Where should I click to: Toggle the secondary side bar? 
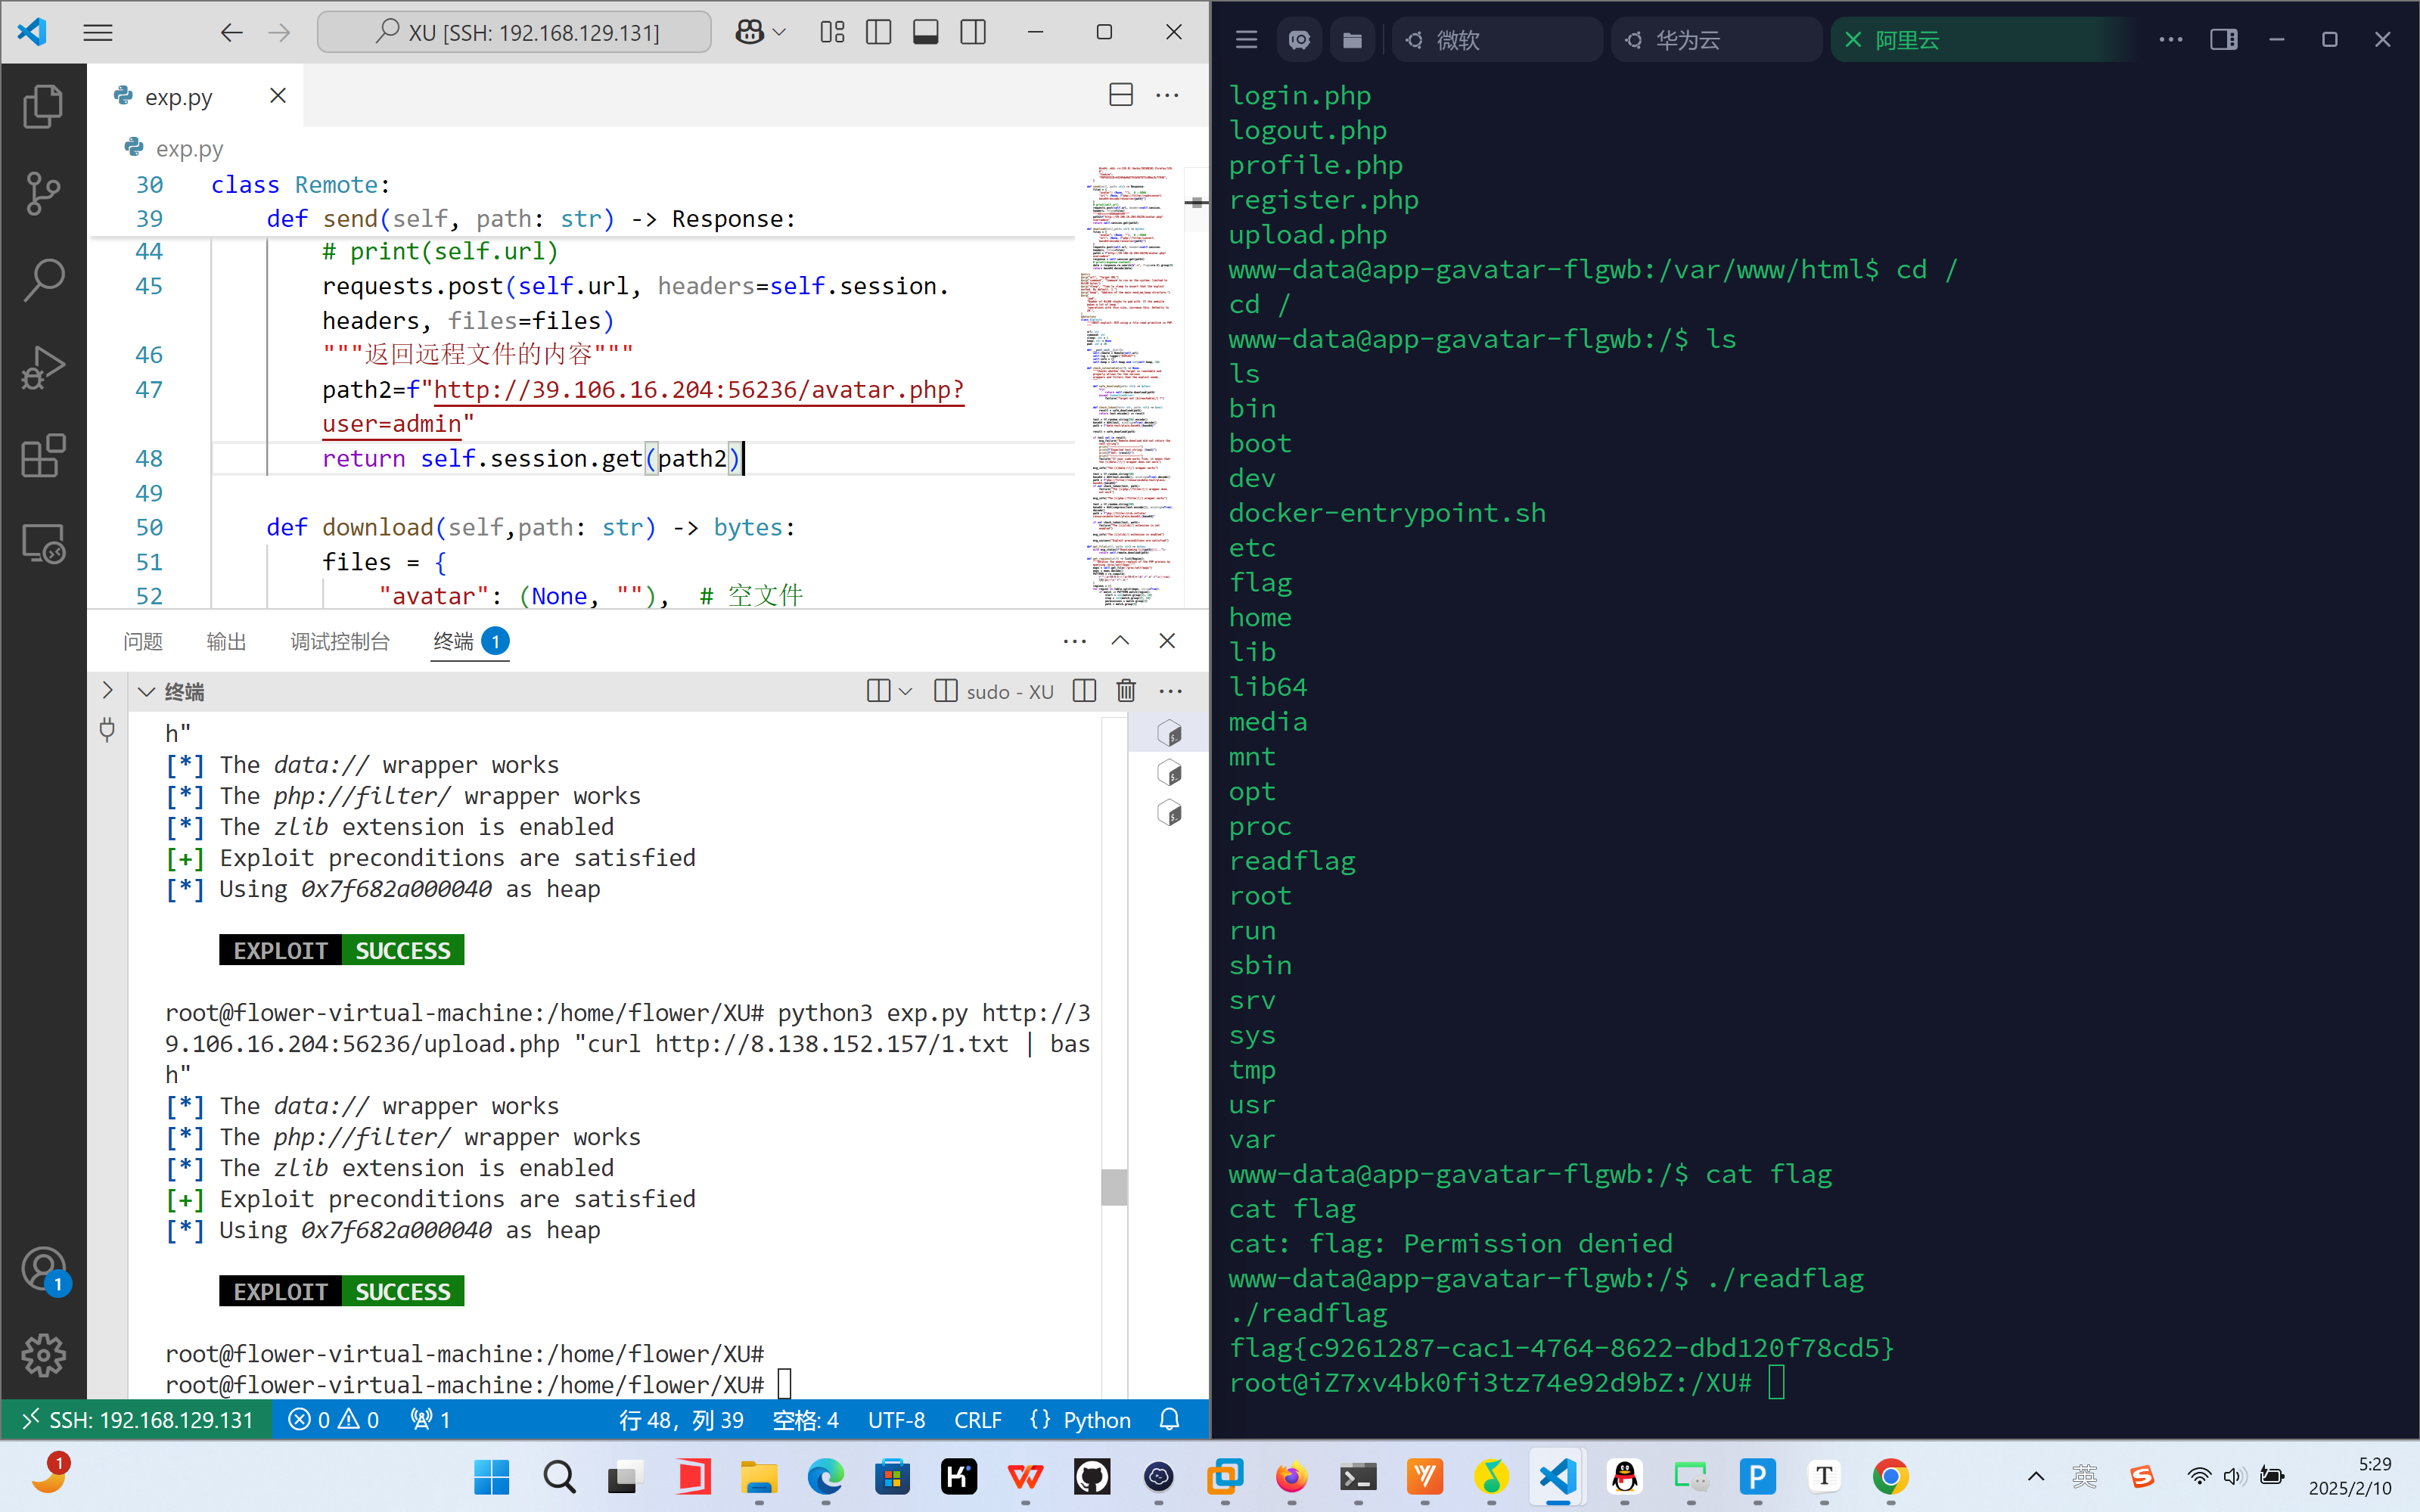point(973,33)
